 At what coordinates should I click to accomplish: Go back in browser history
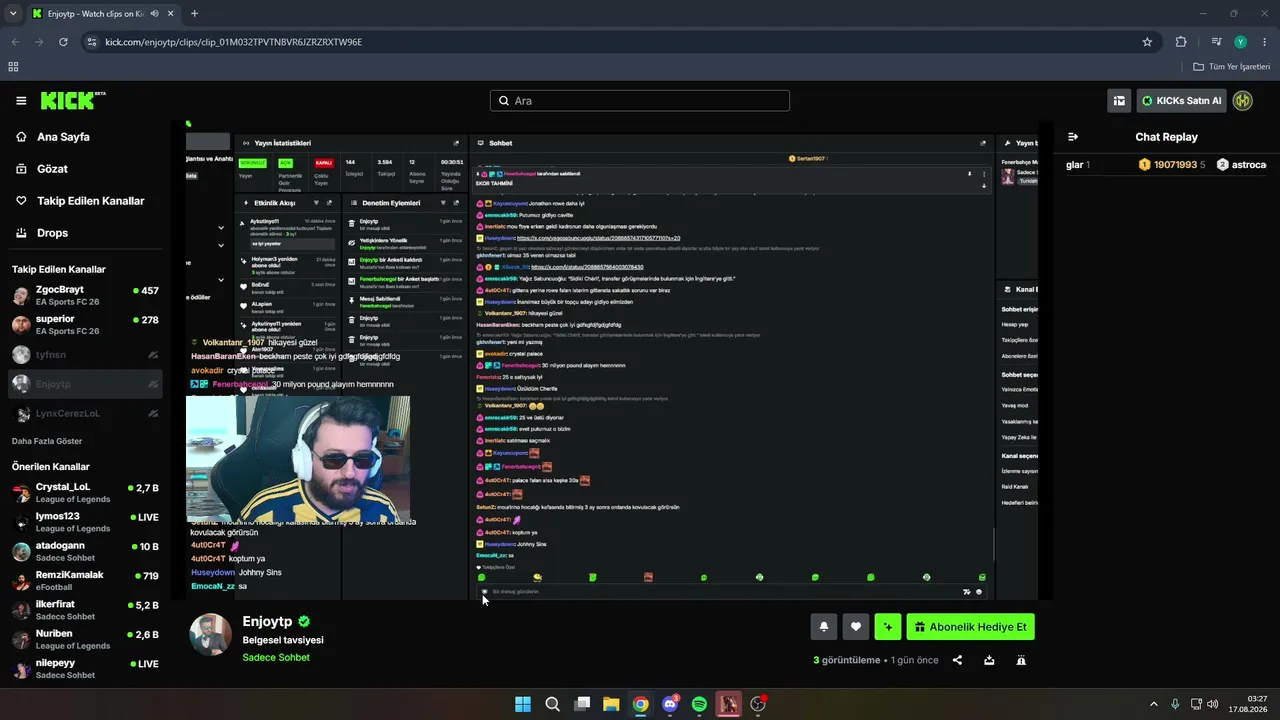click(15, 42)
